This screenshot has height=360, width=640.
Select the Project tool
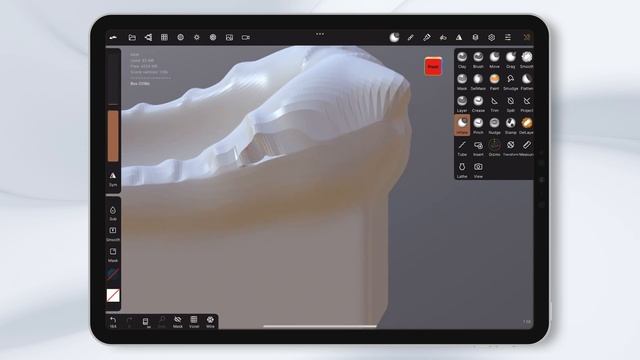pos(527,104)
